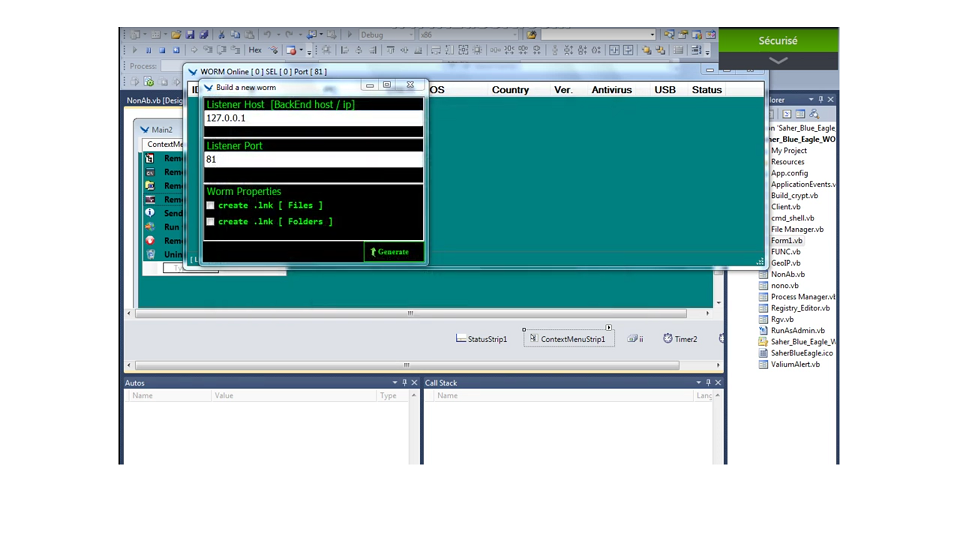Screen dimensions: 960x540
Task: Close the Autos panel
Action: click(x=414, y=383)
